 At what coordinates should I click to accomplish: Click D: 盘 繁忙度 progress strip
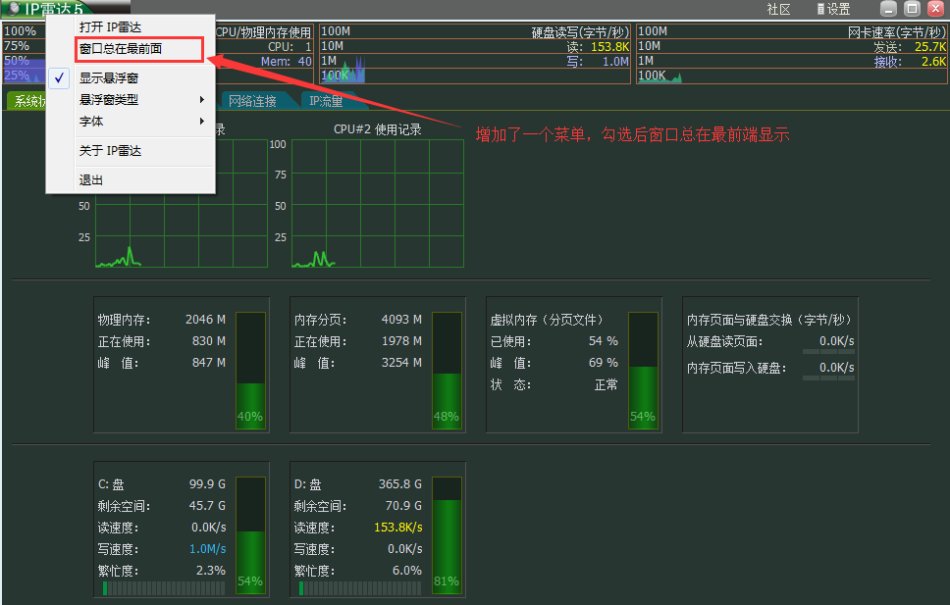[360, 588]
